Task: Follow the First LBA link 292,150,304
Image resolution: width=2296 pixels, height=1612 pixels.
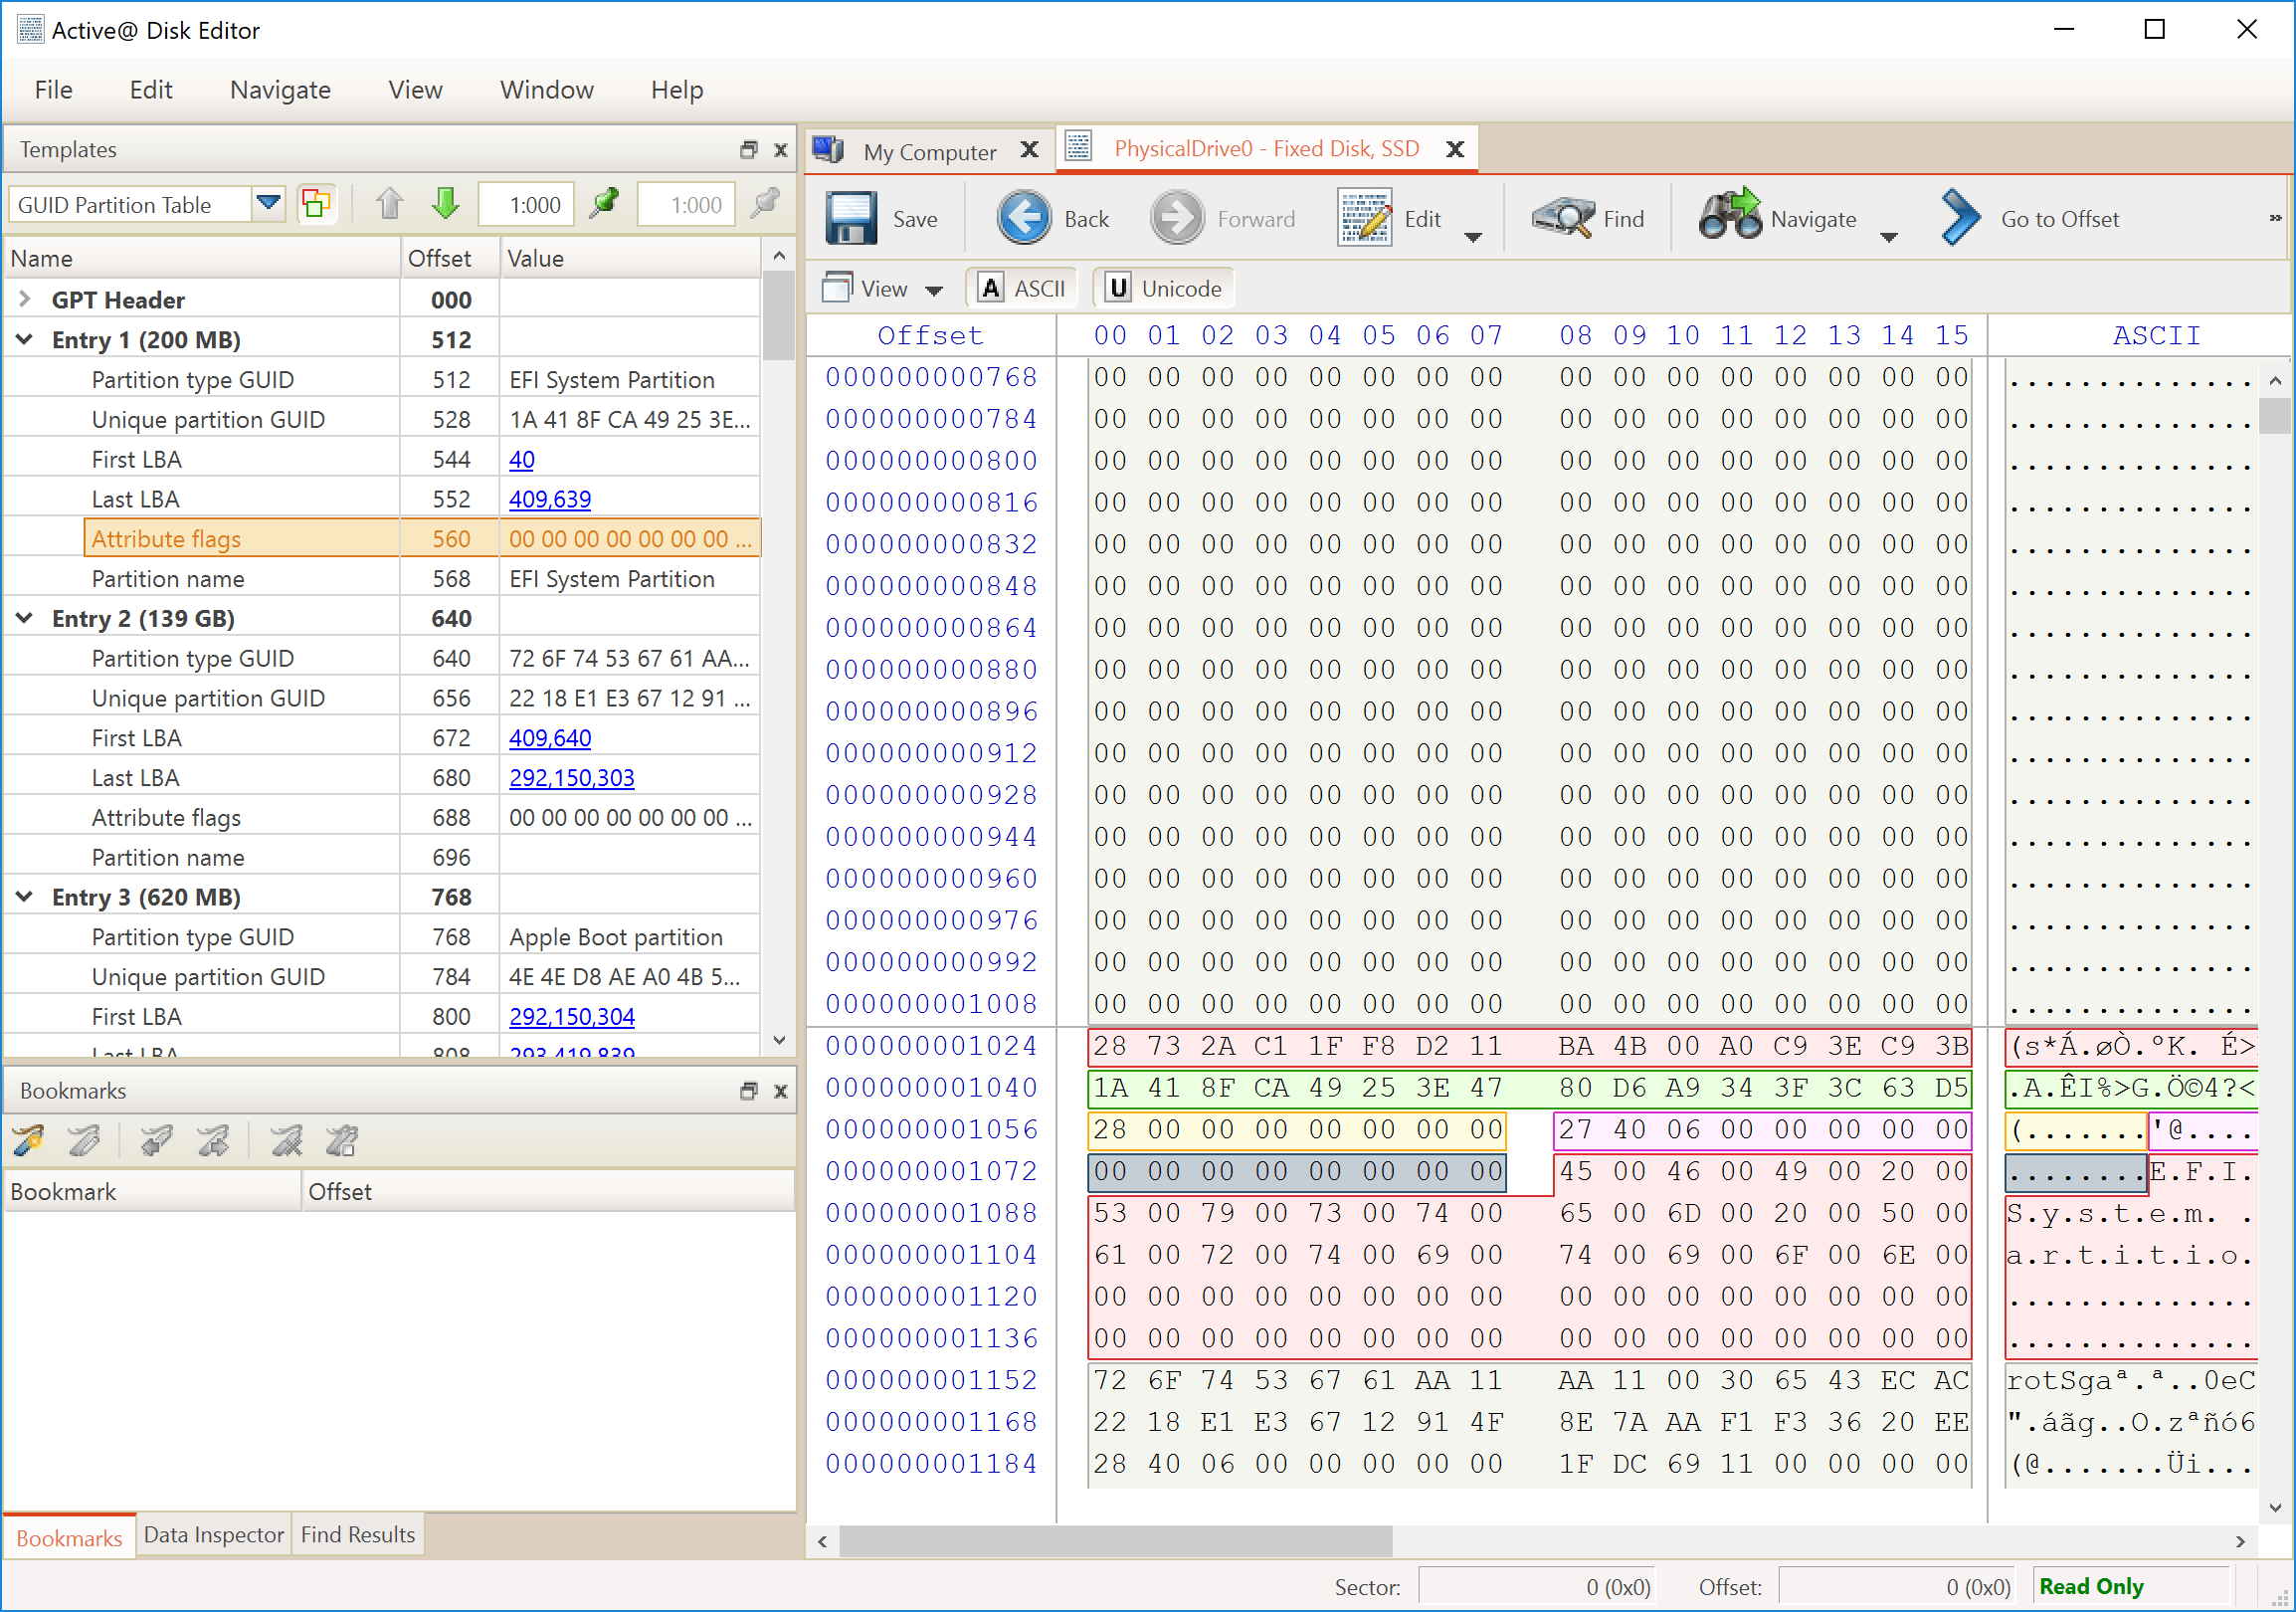Action: tap(571, 1016)
